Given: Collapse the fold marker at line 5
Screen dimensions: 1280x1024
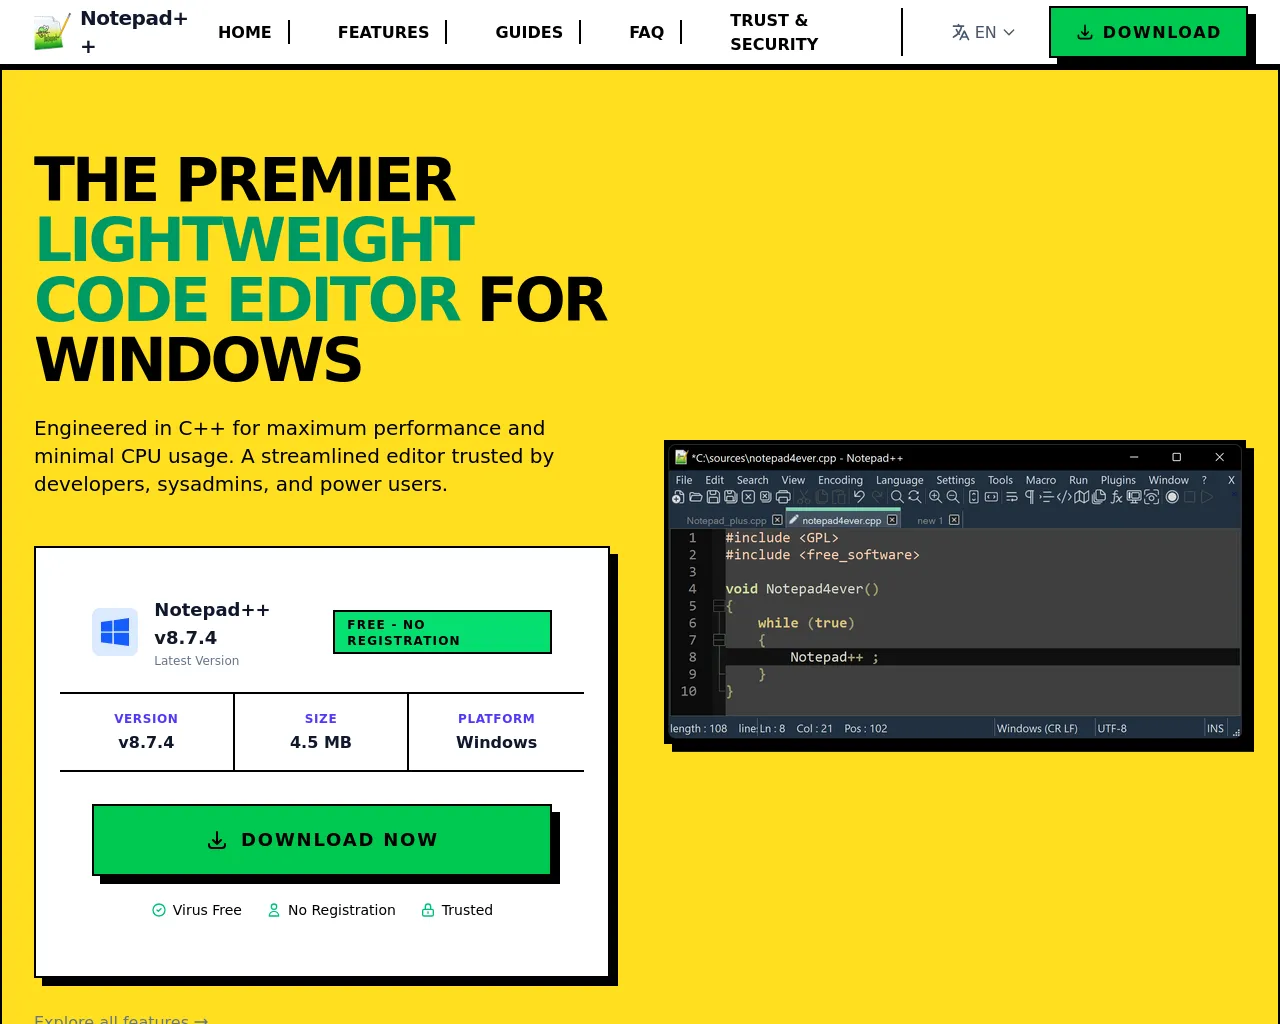Looking at the screenshot, I should [x=718, y=606].
